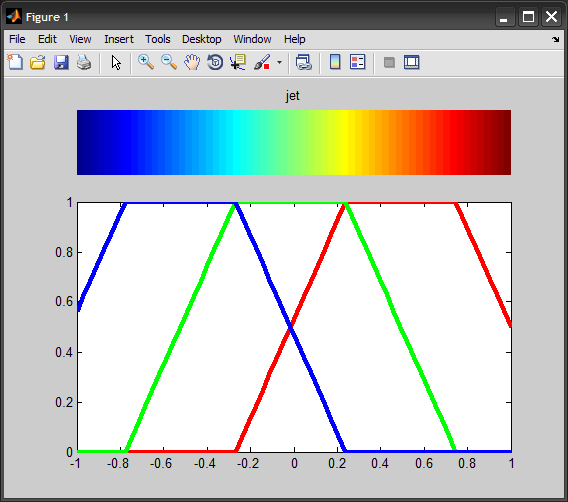568x502 pixels.
Task: Click the dock figure arrow at menu bar end
Action: (556, 39)
